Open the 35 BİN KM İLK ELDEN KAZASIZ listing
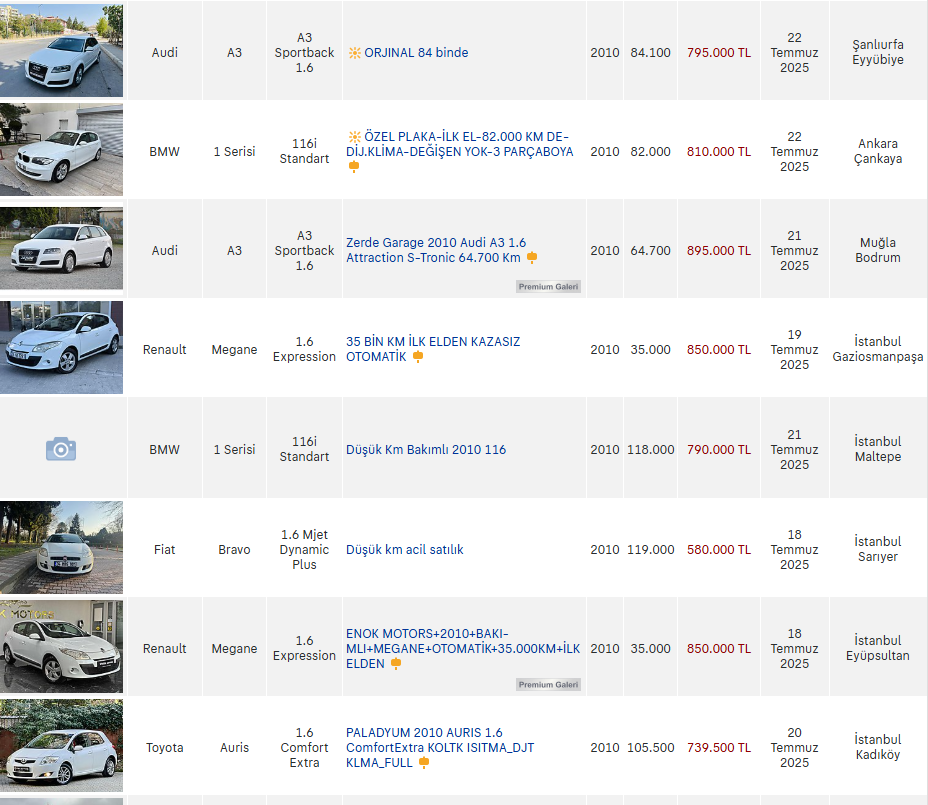Viewport: 928px width, 805px height. pos(433,349)
